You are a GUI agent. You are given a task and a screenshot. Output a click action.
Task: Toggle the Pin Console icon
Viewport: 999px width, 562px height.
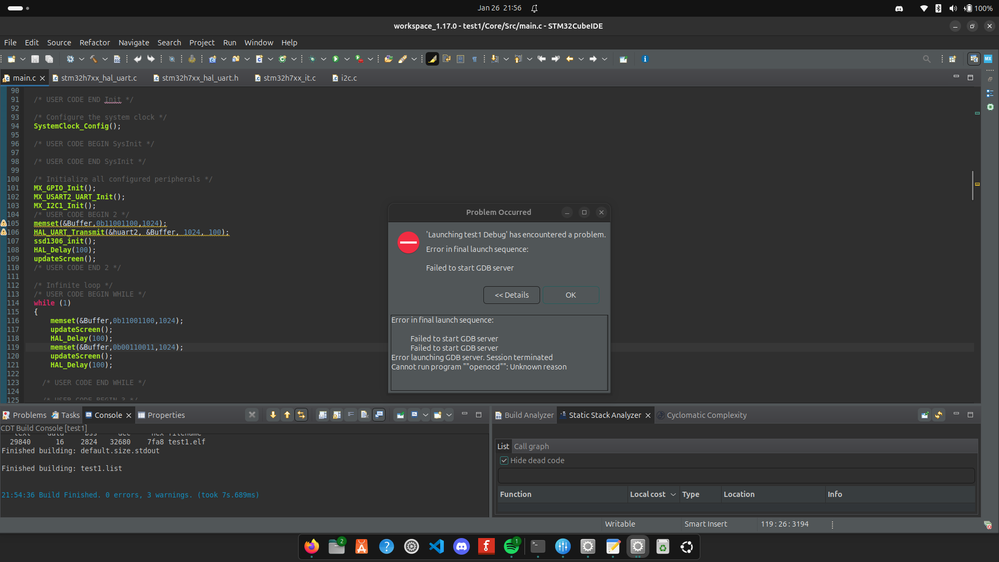pos(400,415)
